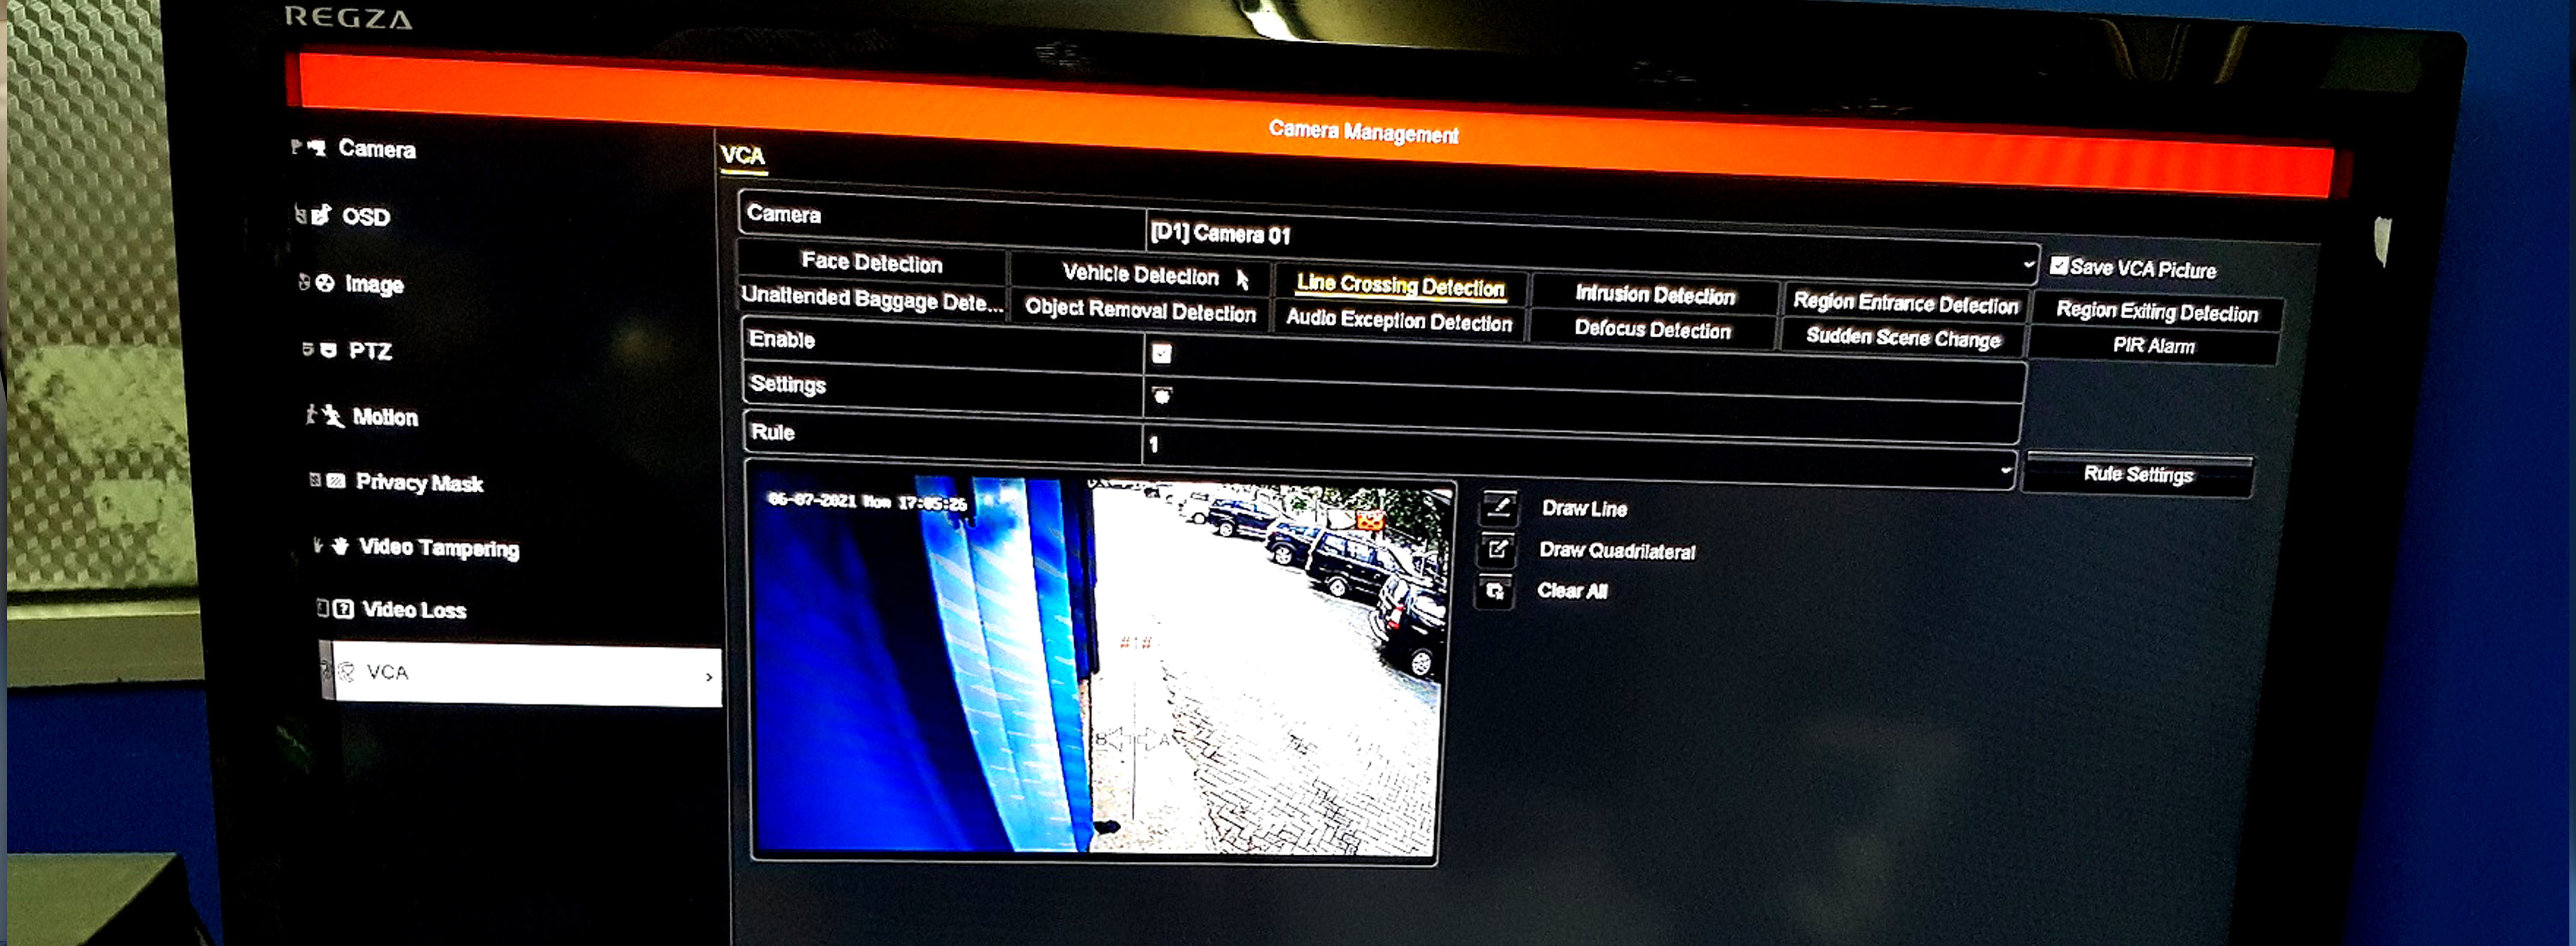
Task: Expand the Camera selection dropdown arrow
Action: pos(2028,265)
